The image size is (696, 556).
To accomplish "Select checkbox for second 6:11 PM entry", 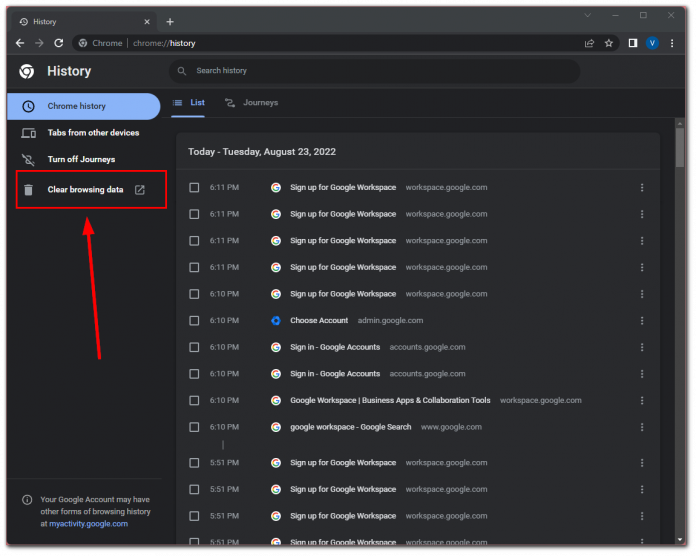I will click(194, 214).
